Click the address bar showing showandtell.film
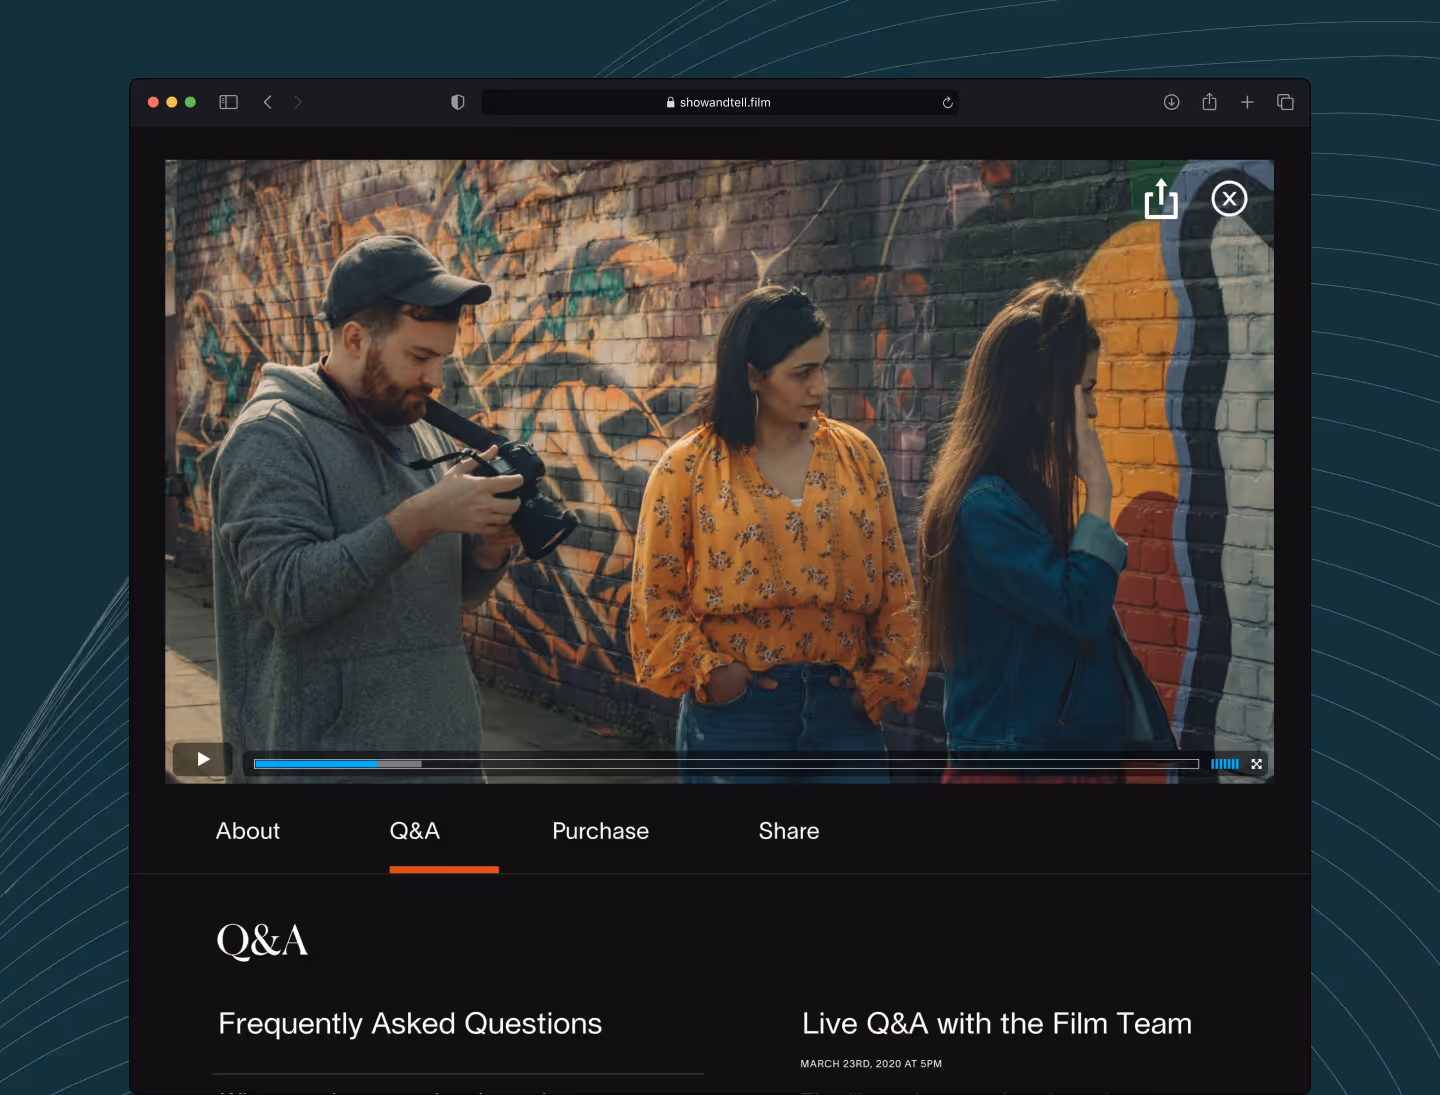Viewport: 1440px width, 1095px height. [720, 101]
